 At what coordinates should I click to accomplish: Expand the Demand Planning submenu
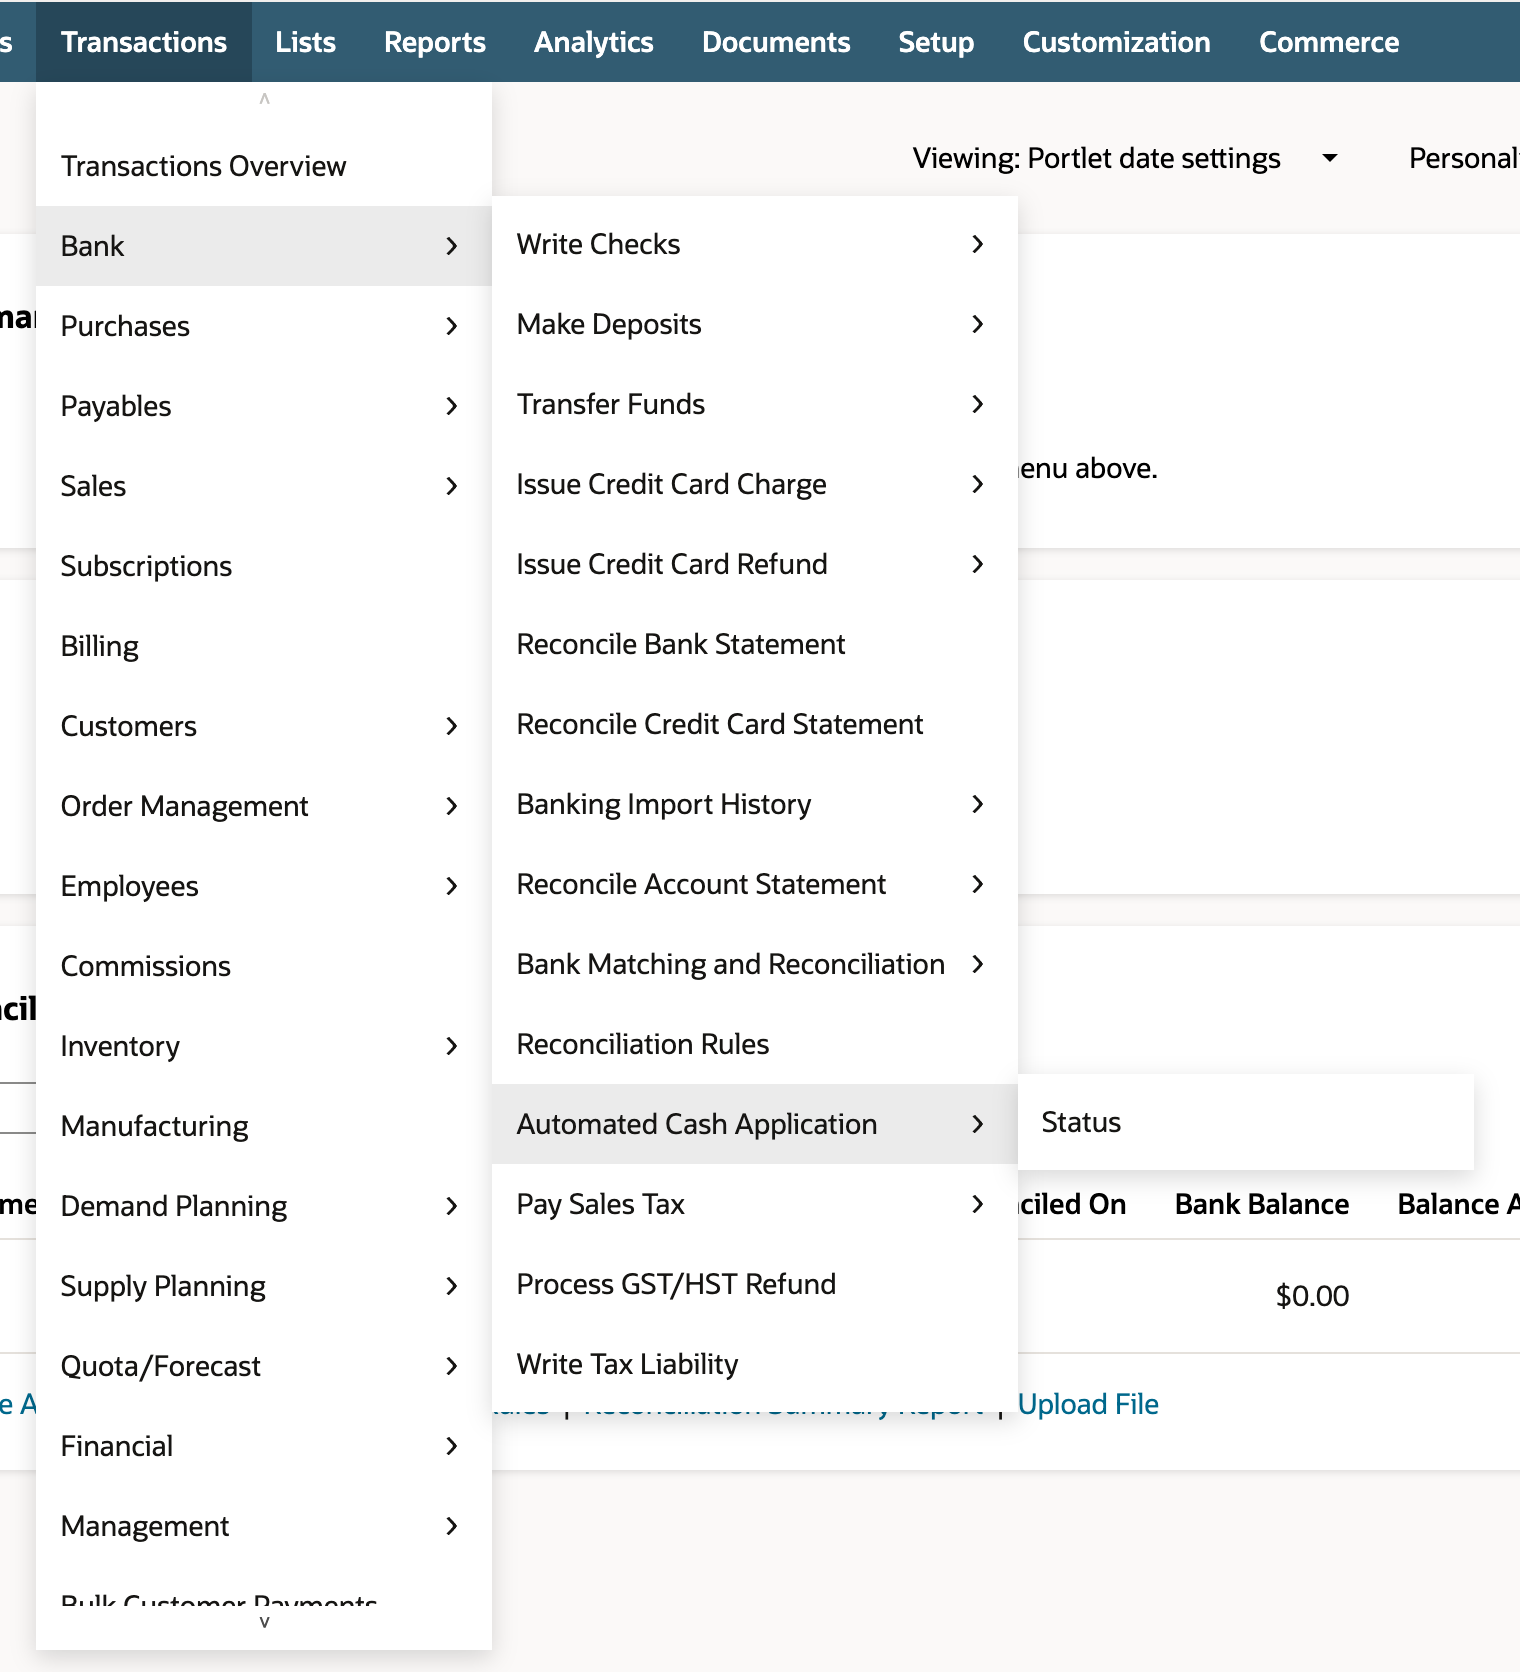pyautogui.click(x=264, y=1206)
